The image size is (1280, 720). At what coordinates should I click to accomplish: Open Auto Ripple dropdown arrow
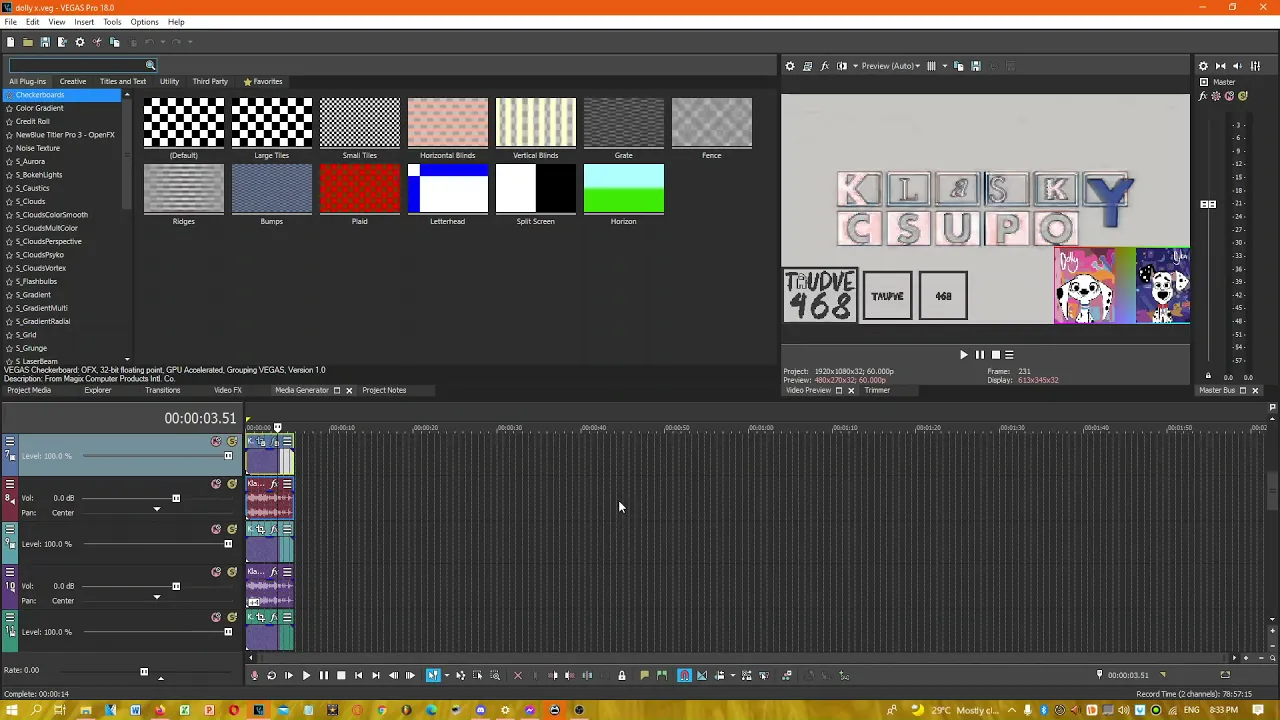click(x=731, y=676)
